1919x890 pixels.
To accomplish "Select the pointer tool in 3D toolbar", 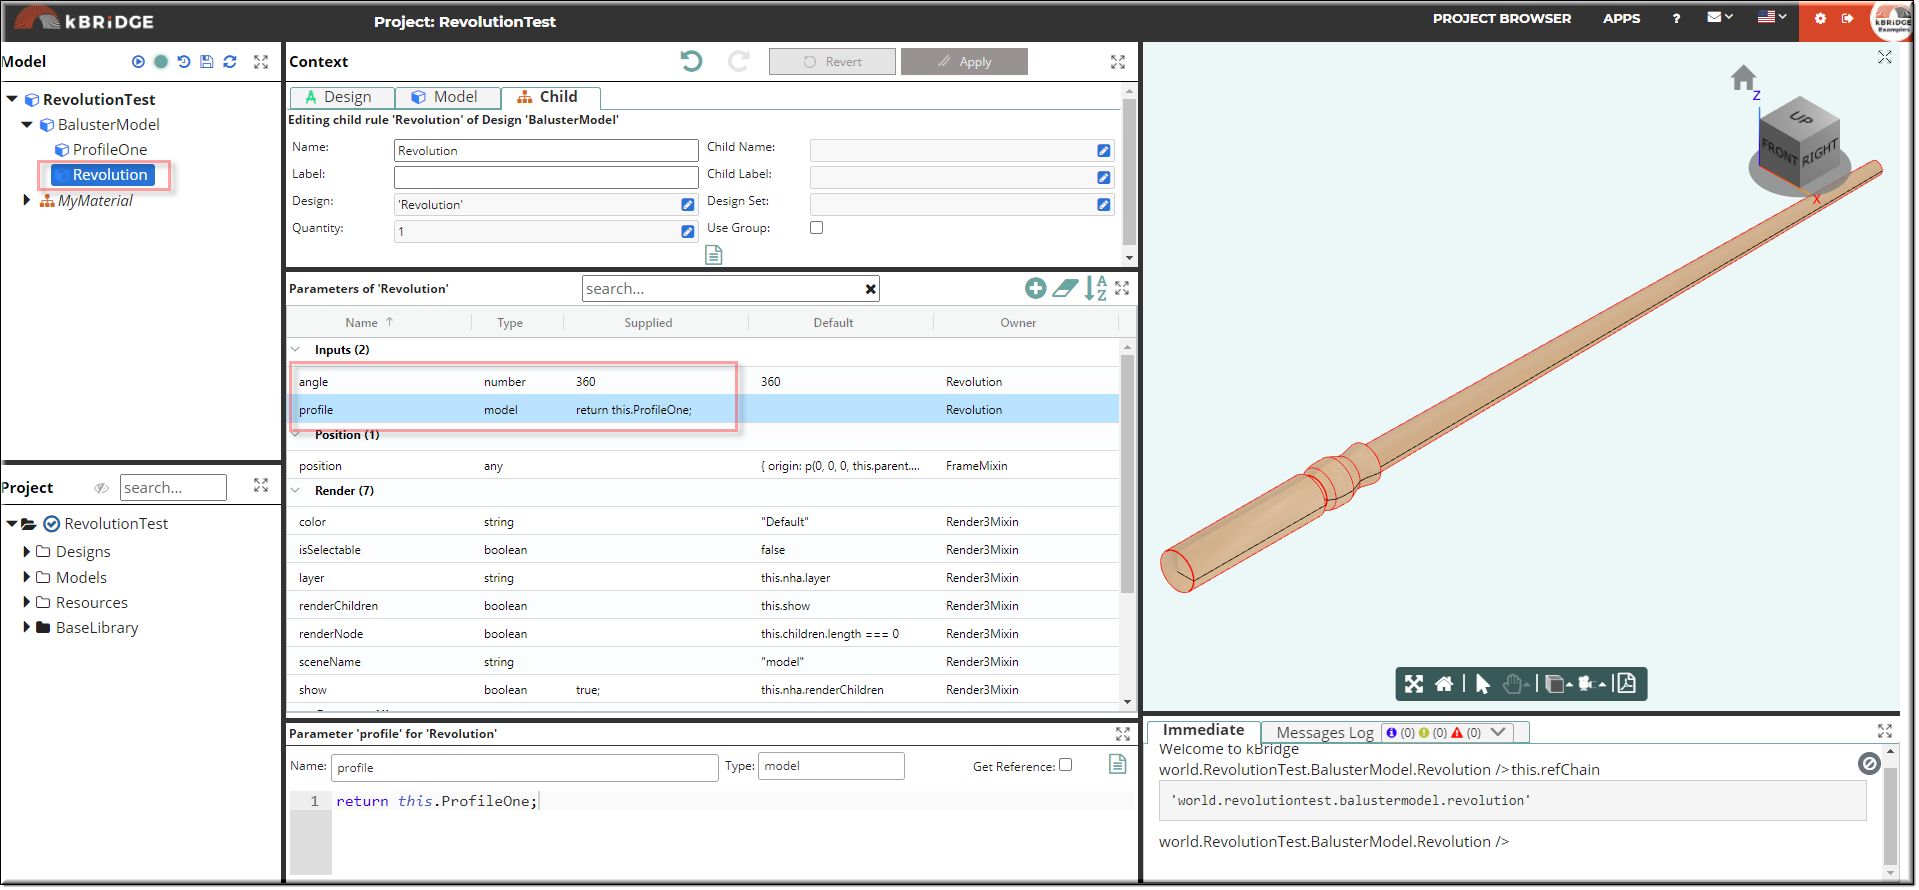I will coord(1483,684).
